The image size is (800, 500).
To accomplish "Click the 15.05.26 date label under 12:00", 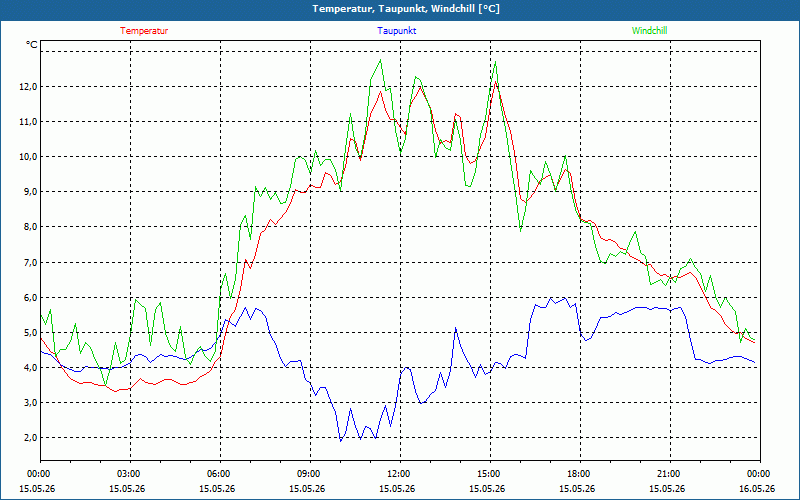I will 397,488.
